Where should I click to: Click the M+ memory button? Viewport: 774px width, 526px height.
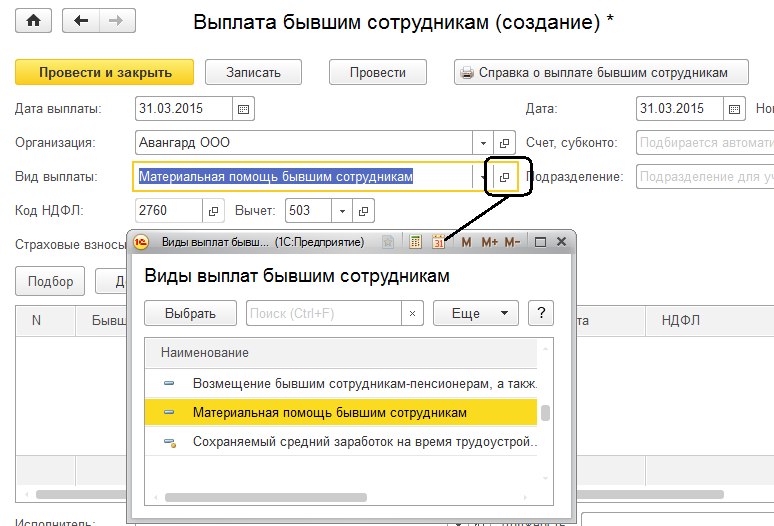(489, 242)
